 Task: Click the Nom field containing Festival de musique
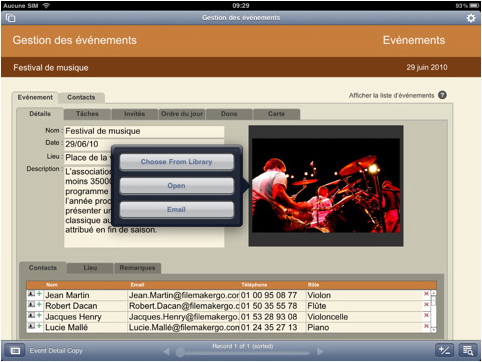pyautogui.click(x=144, y=131)
